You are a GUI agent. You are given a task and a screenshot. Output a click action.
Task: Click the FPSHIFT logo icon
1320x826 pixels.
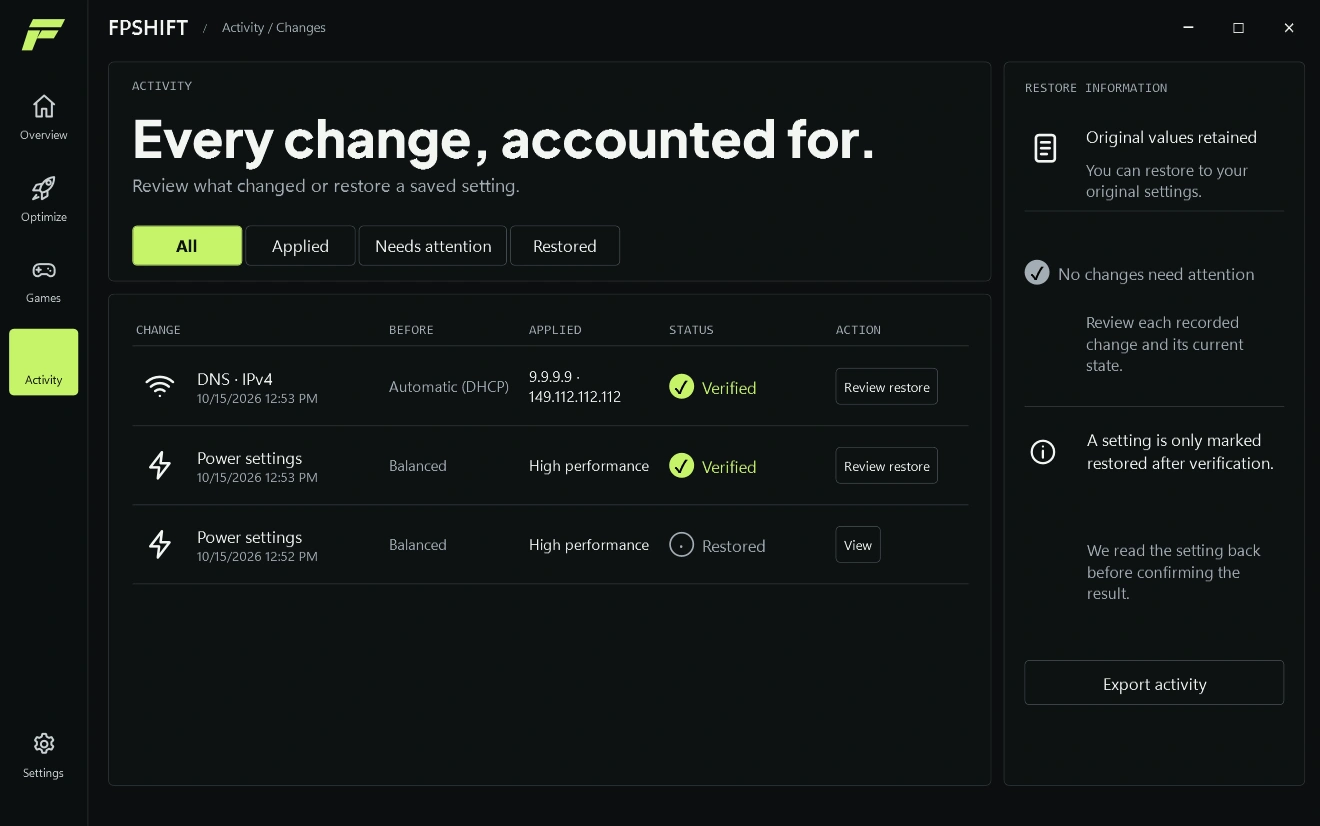(x=43, y=34)
